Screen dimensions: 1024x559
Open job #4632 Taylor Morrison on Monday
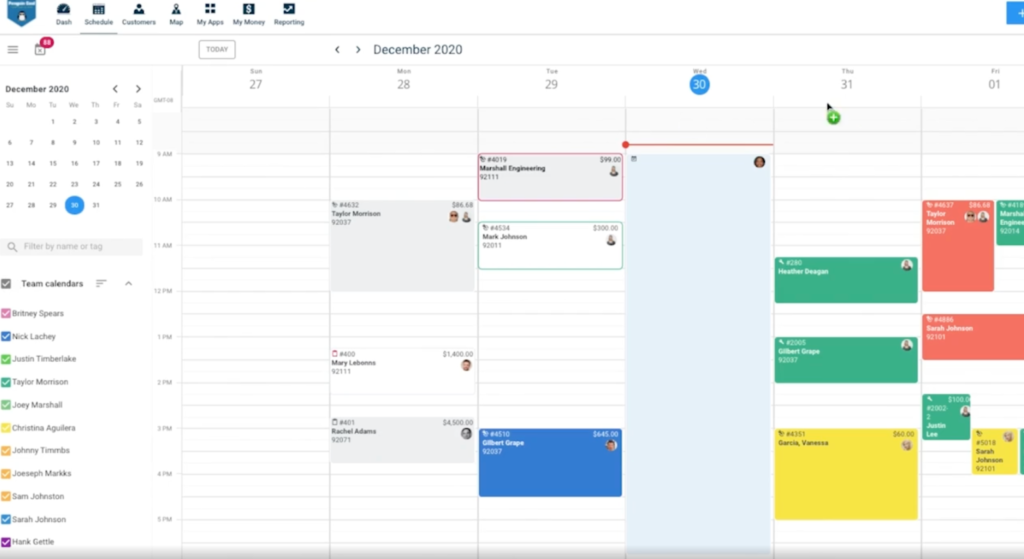tap(402, 246)
